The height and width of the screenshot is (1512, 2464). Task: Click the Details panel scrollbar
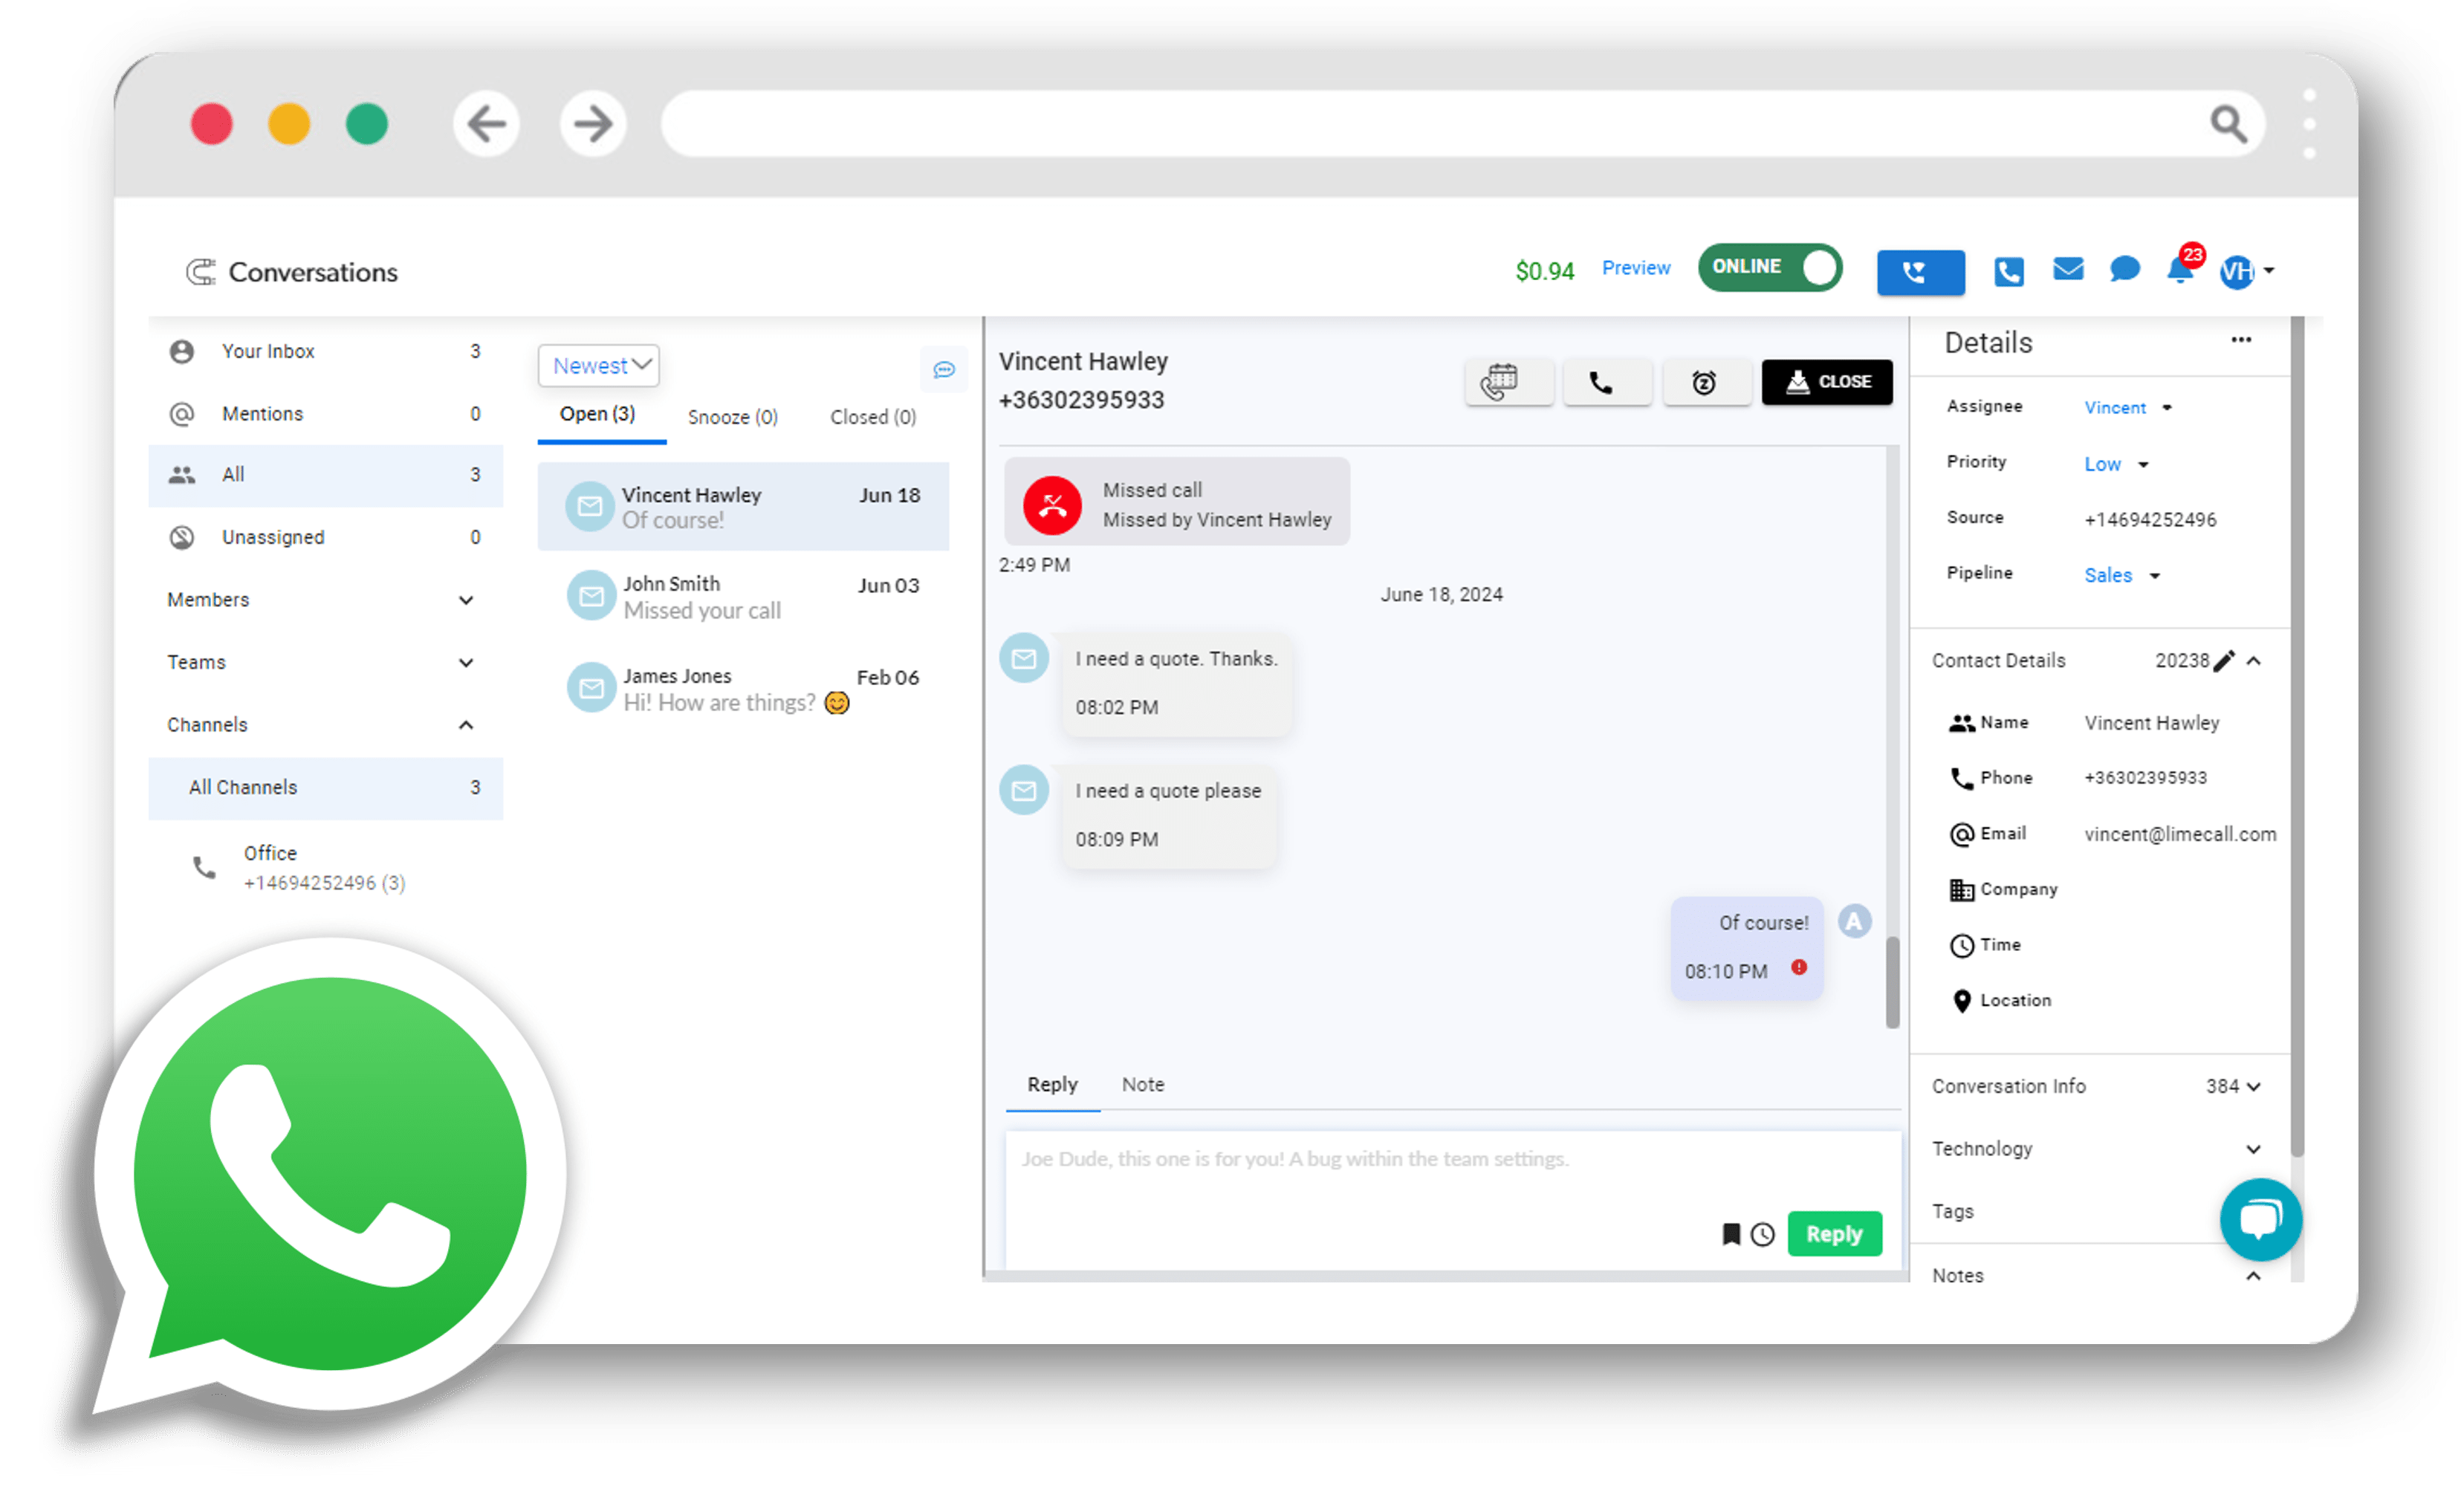[x=2296, y=738]
